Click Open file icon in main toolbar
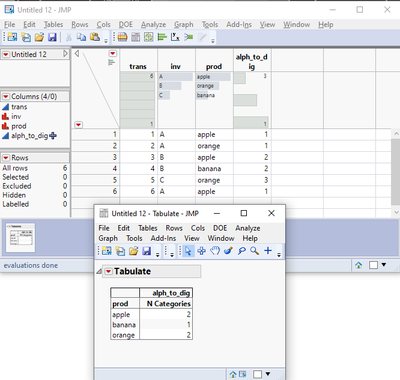Screen dimensions: 400x380 [39, 37]
